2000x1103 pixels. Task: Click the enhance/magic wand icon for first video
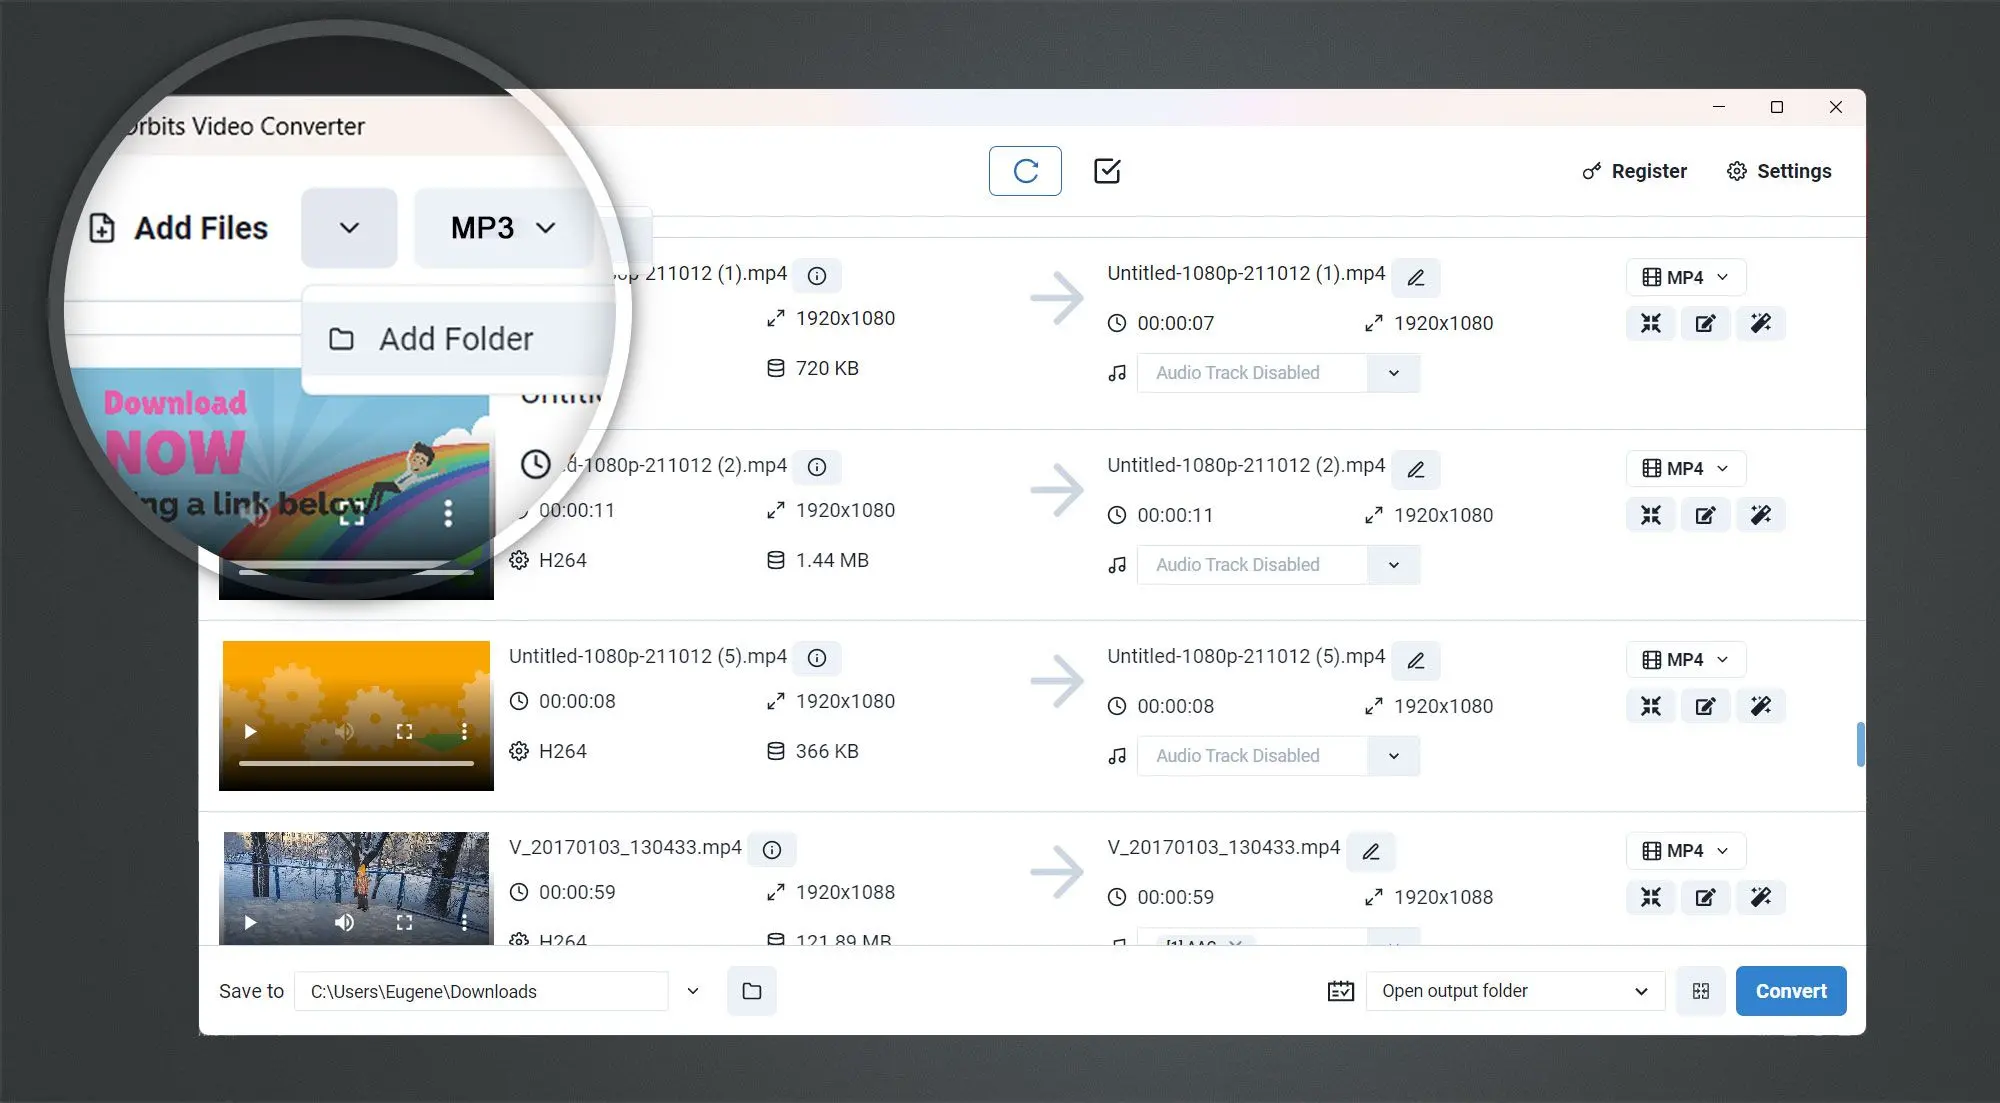[1762, 322]
